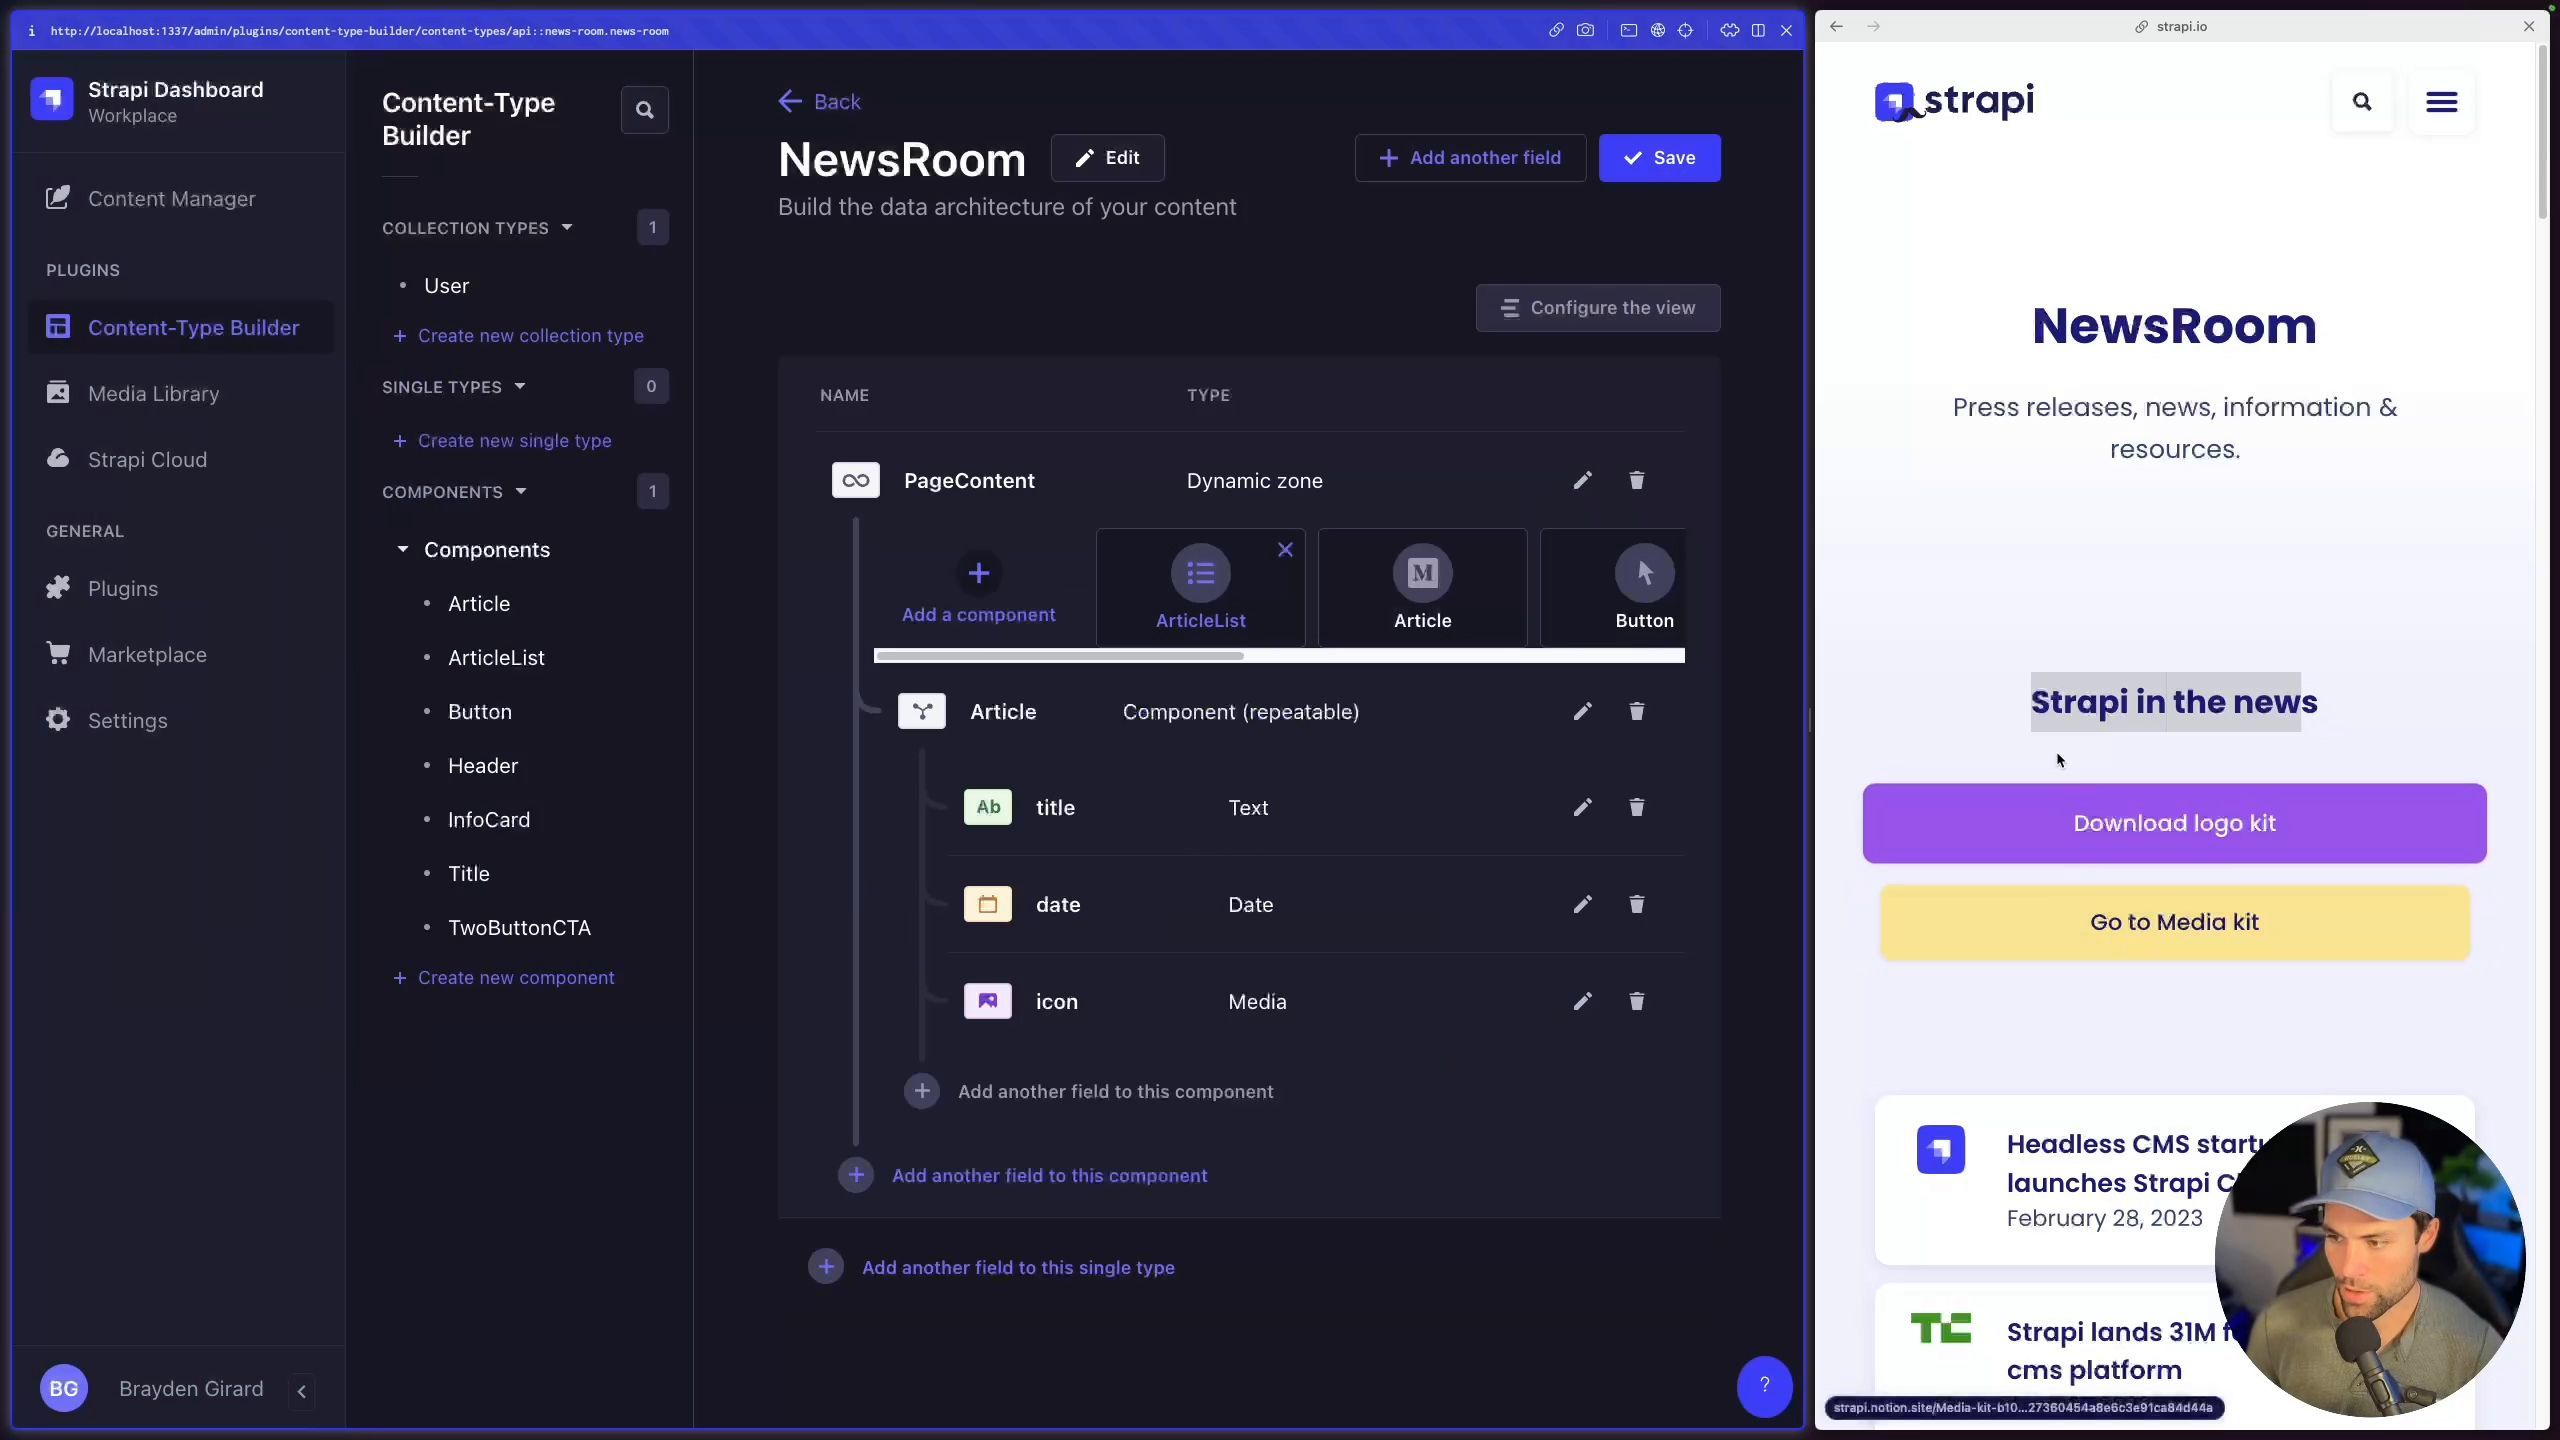
Task: Edit the date field
Action: tap(1582, 905)
